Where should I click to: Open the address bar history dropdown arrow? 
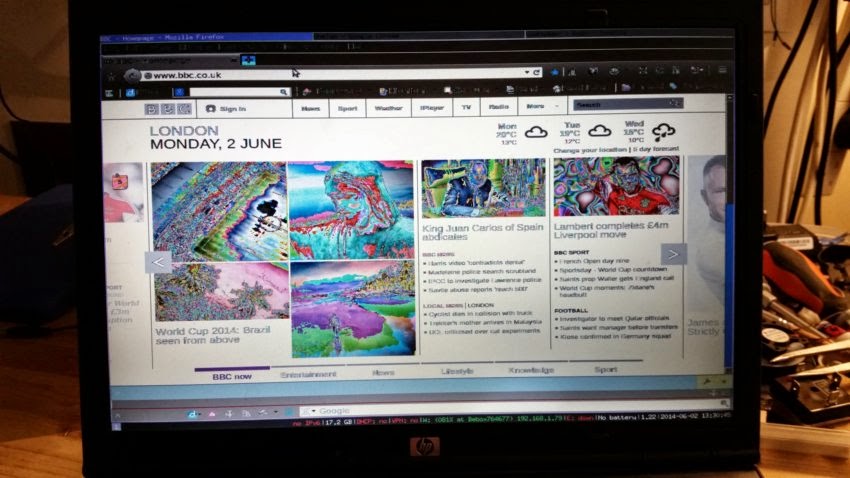click(x=526, y=72)
